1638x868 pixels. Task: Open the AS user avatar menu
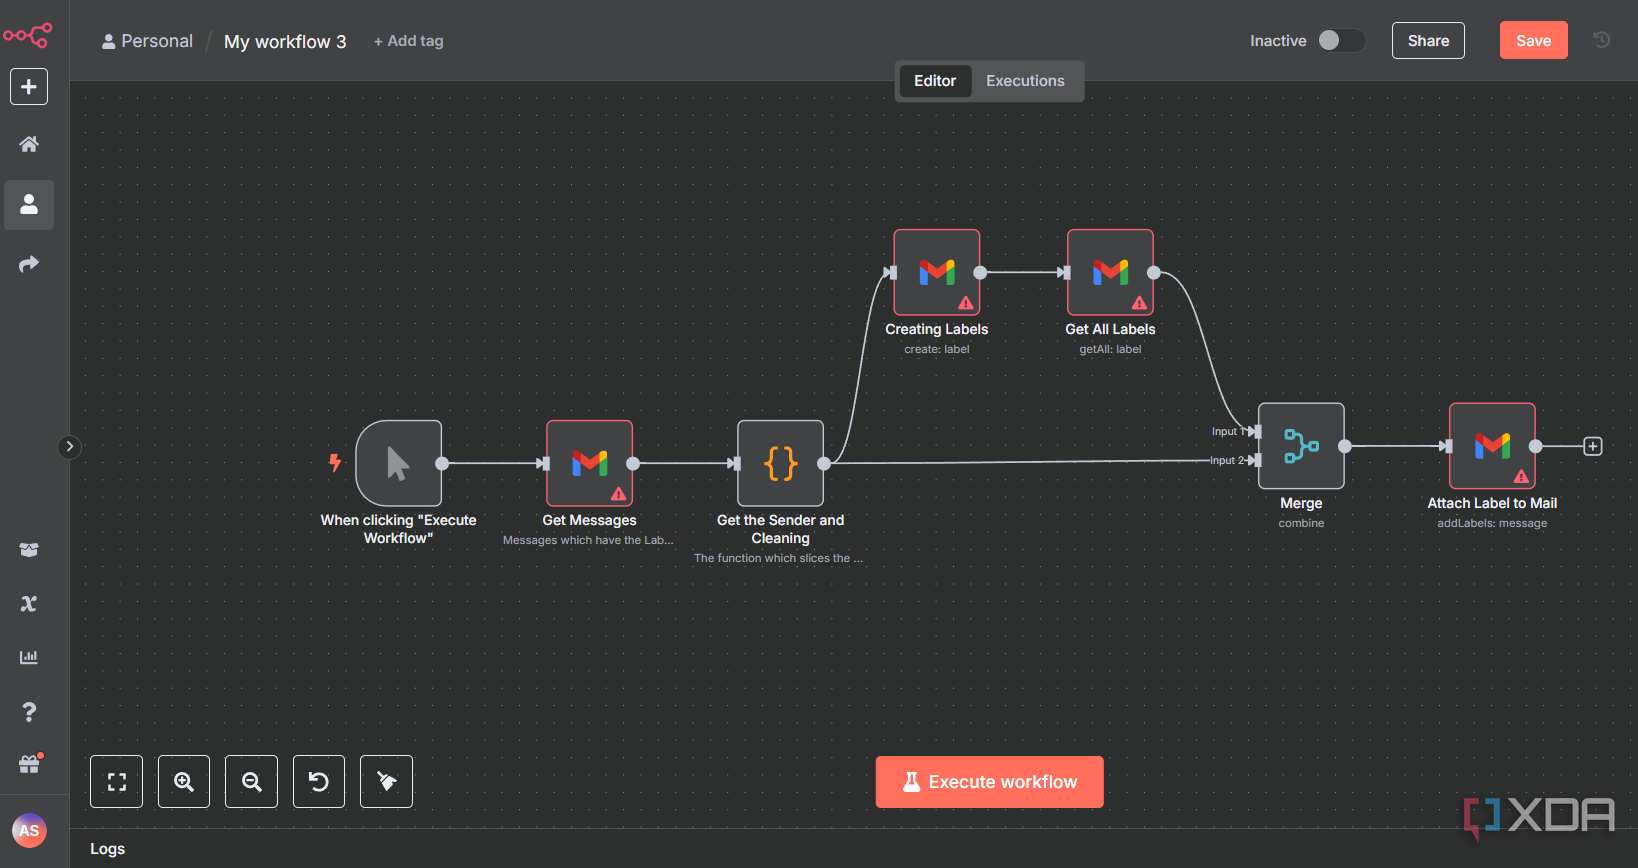tap(29, 830)
